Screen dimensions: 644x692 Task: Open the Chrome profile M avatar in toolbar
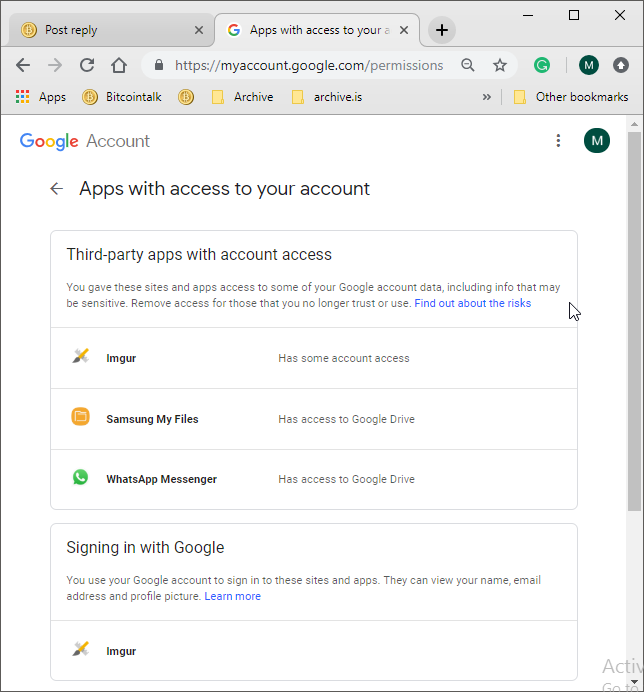click(x=589, y=65)
